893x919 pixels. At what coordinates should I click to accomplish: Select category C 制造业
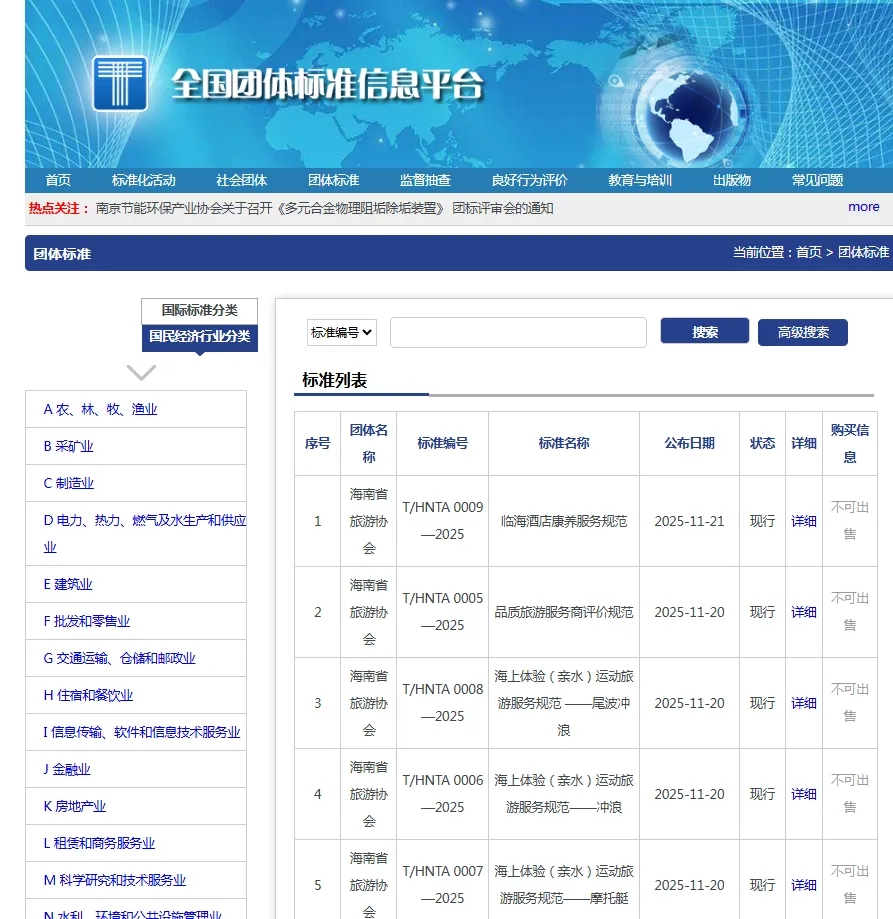point(69,483)
